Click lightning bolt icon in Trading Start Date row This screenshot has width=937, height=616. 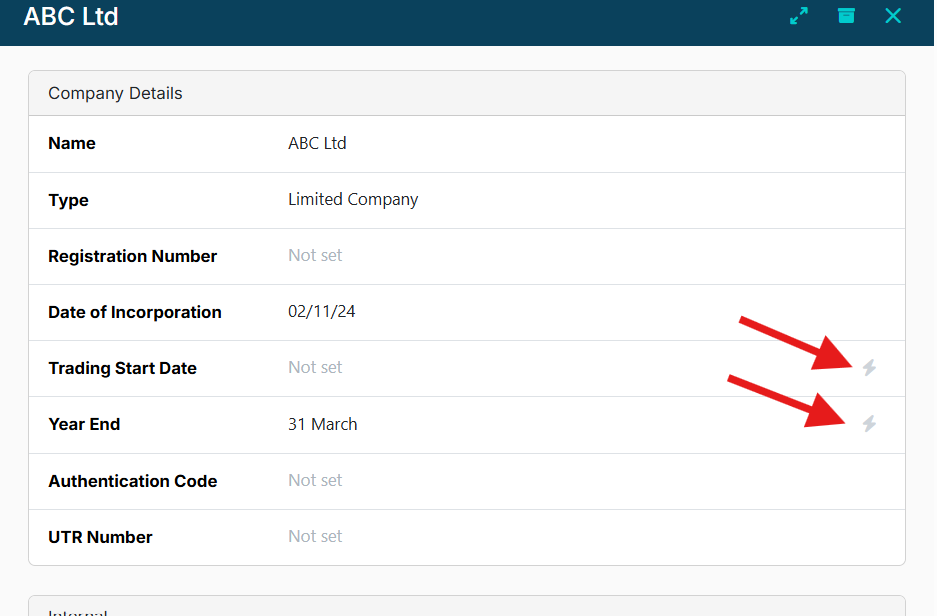pos(869,367)
